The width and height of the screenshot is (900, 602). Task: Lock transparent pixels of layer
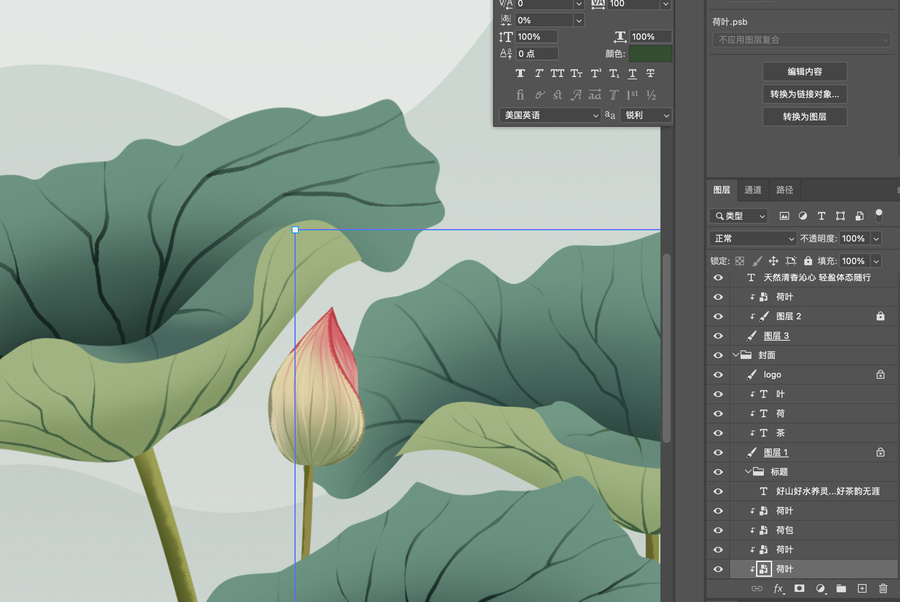click(739, 261)
